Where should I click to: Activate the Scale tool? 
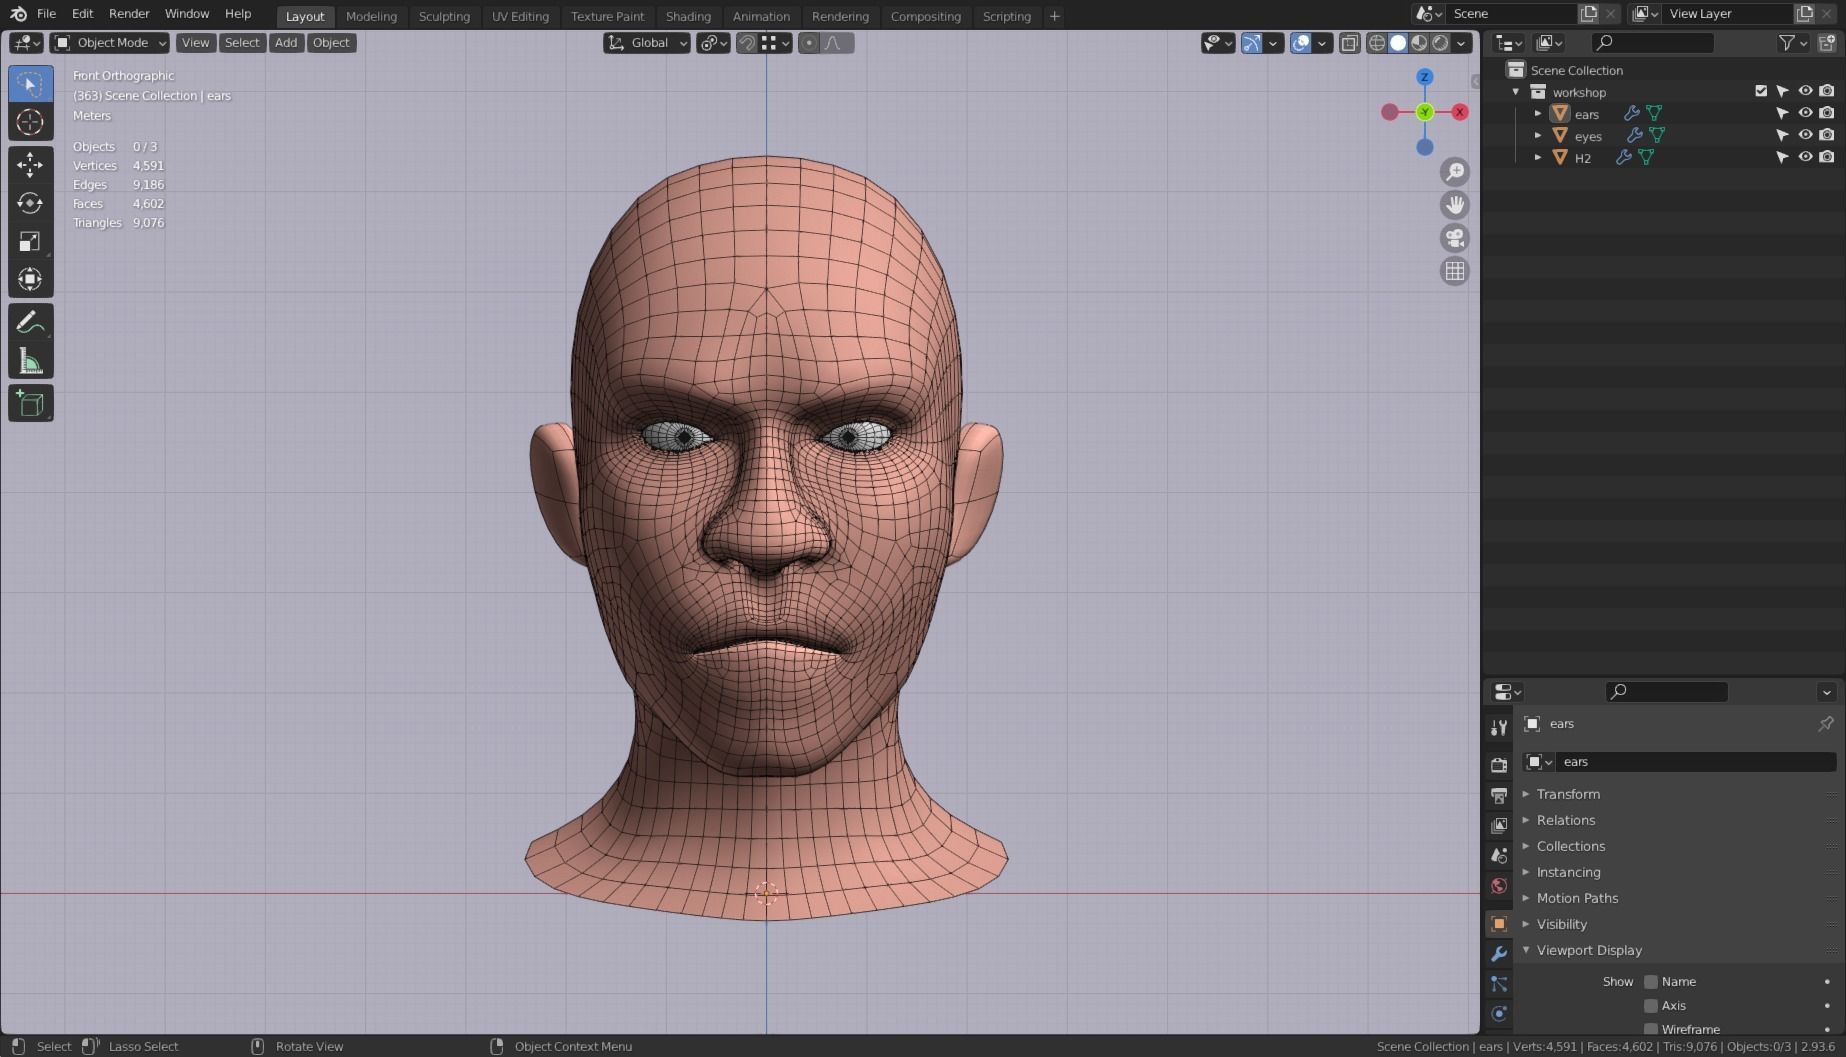pos(30,241)
